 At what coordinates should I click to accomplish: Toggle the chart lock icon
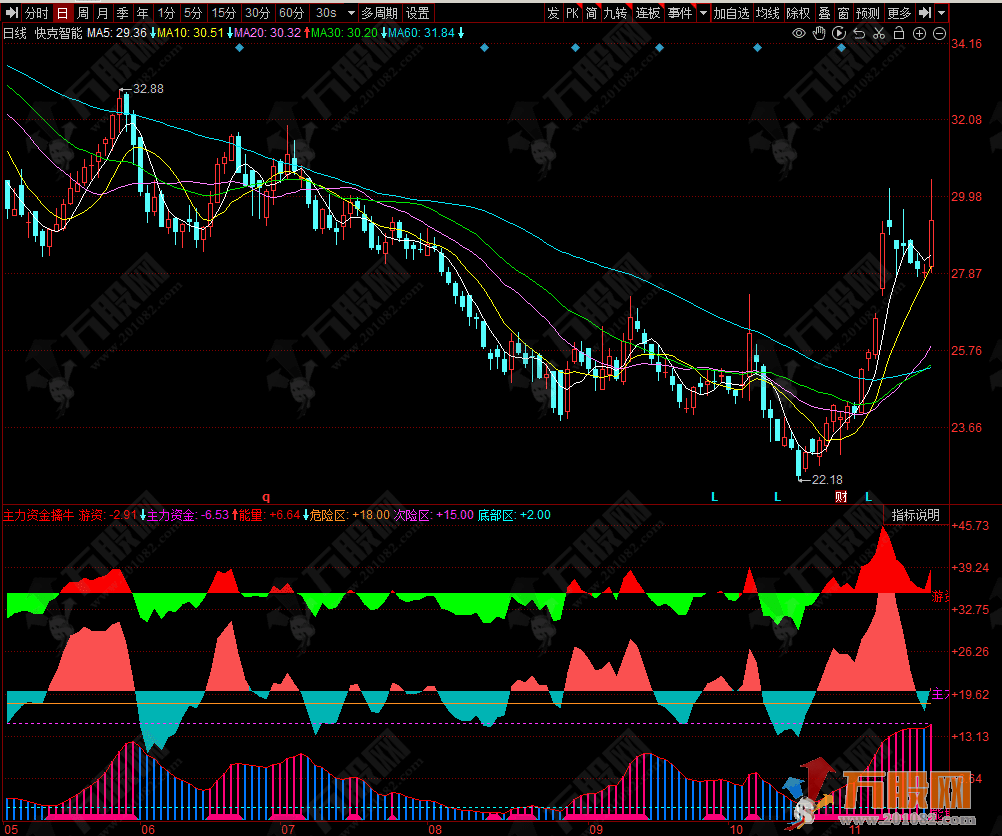tap(899, 33)
